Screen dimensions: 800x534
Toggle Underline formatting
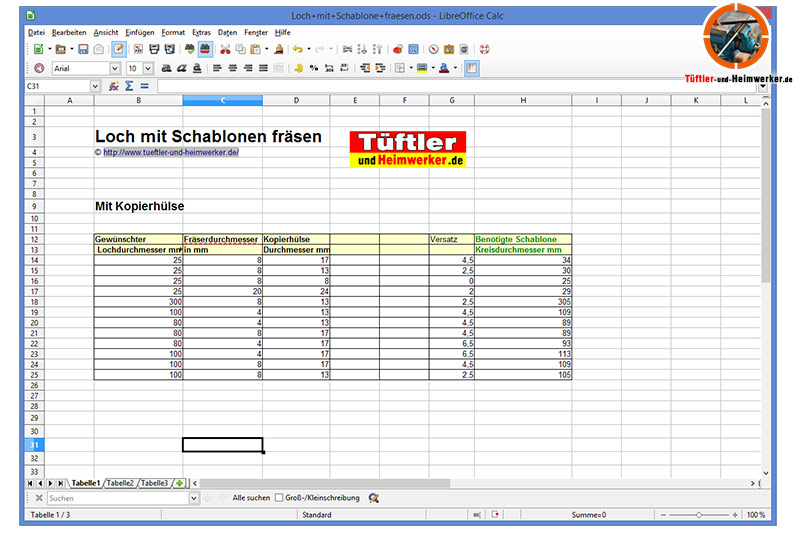tap(196, 68)
